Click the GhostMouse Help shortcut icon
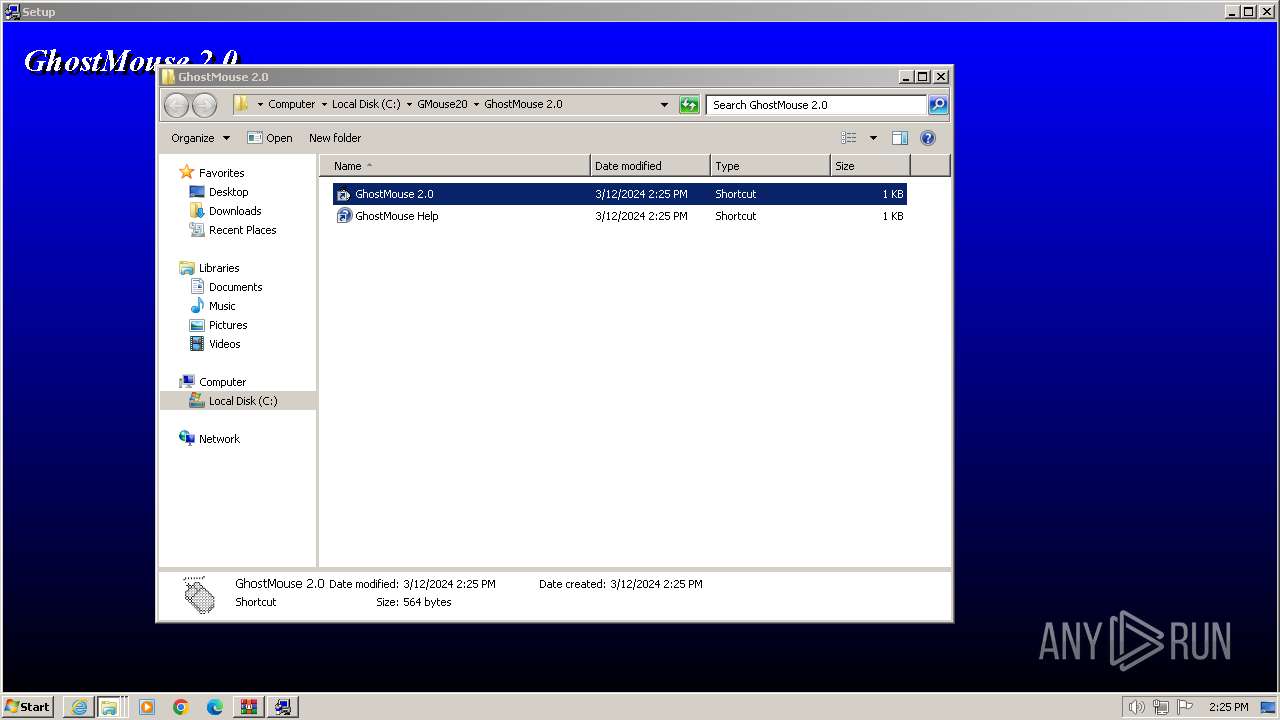 click(344, 216)
